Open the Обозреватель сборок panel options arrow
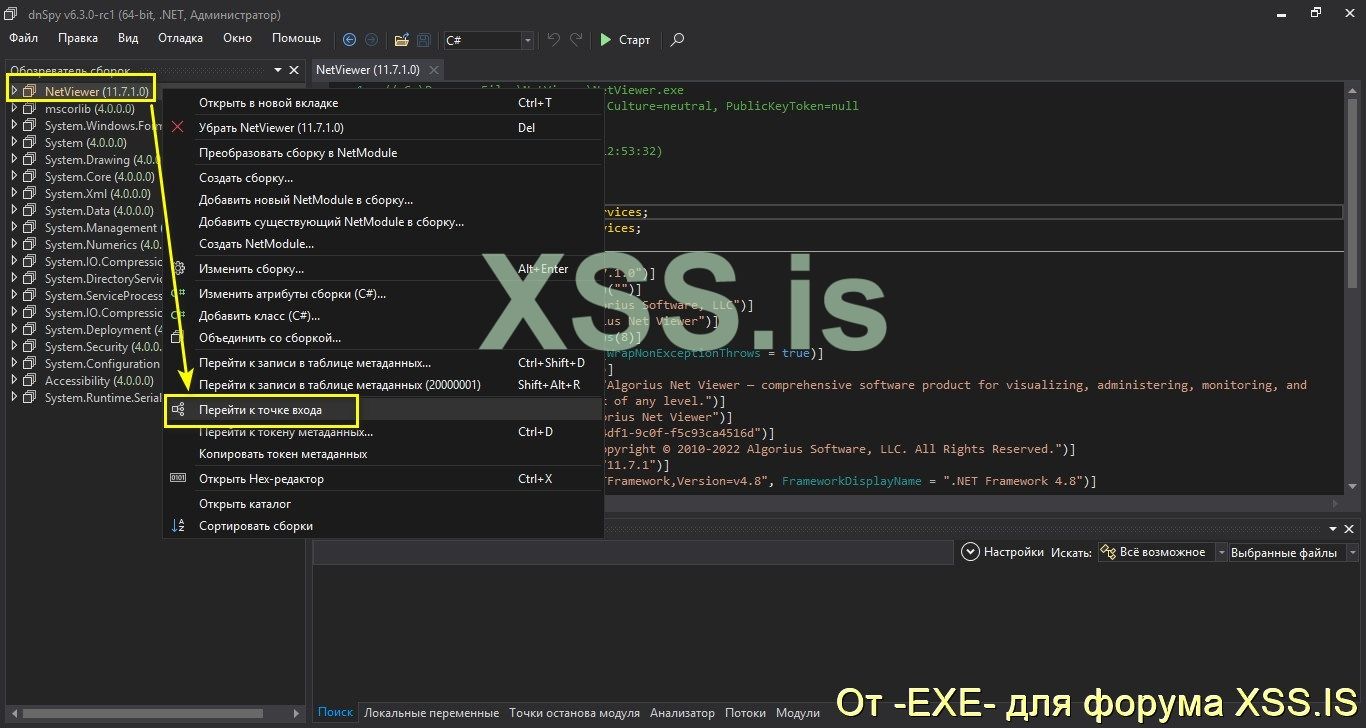 [x=277, y=70]
